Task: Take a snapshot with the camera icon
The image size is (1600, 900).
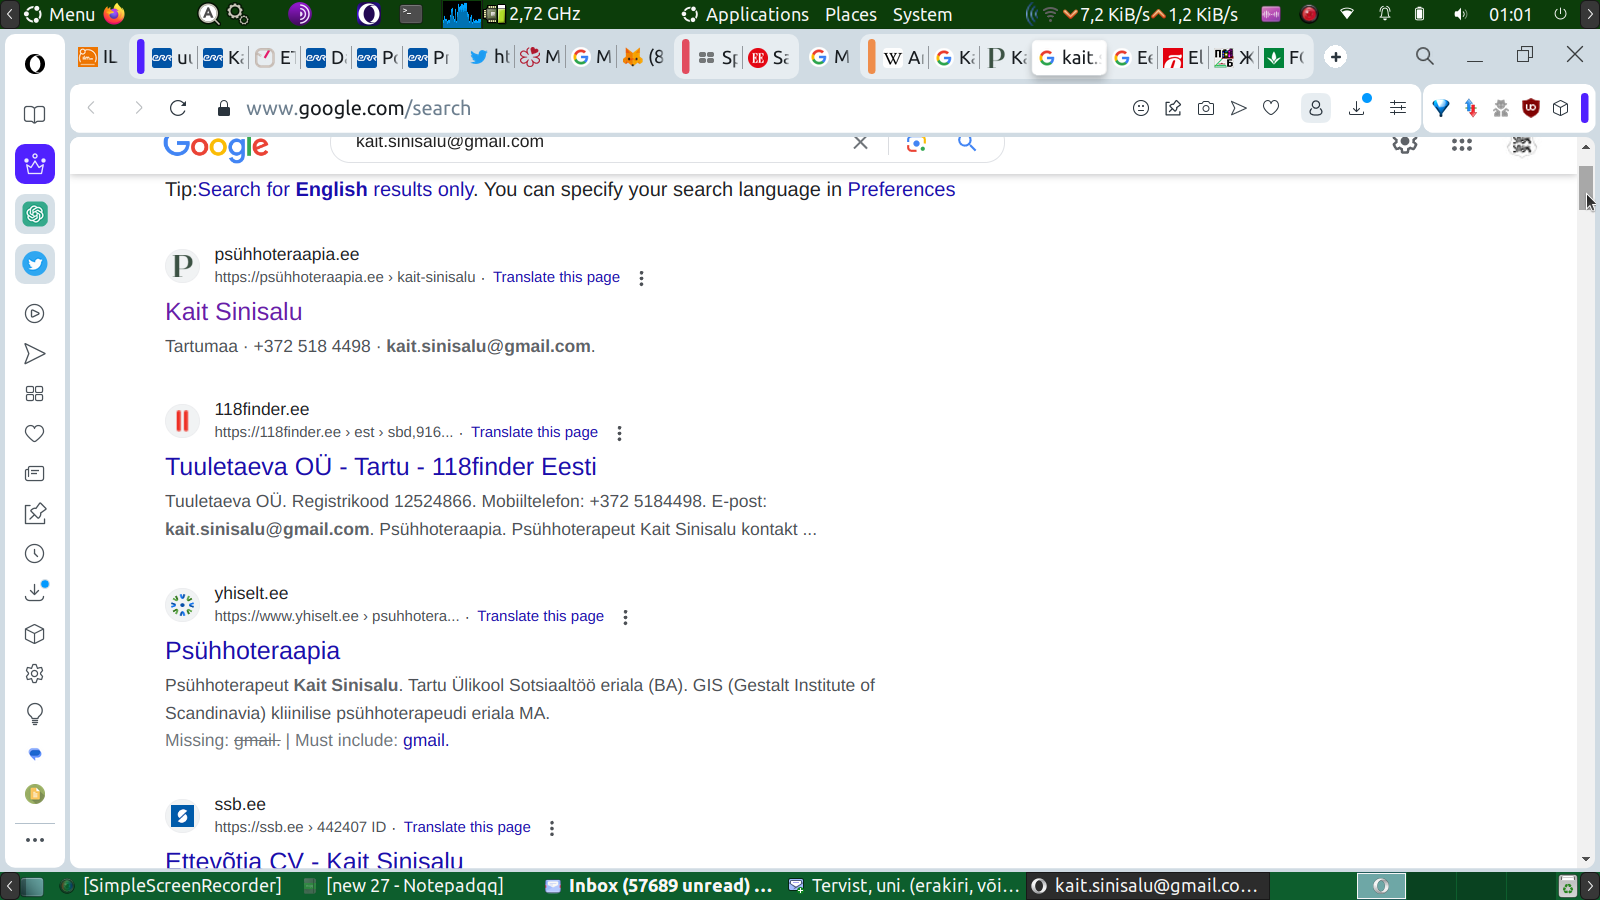Action: coord(1206,108)
